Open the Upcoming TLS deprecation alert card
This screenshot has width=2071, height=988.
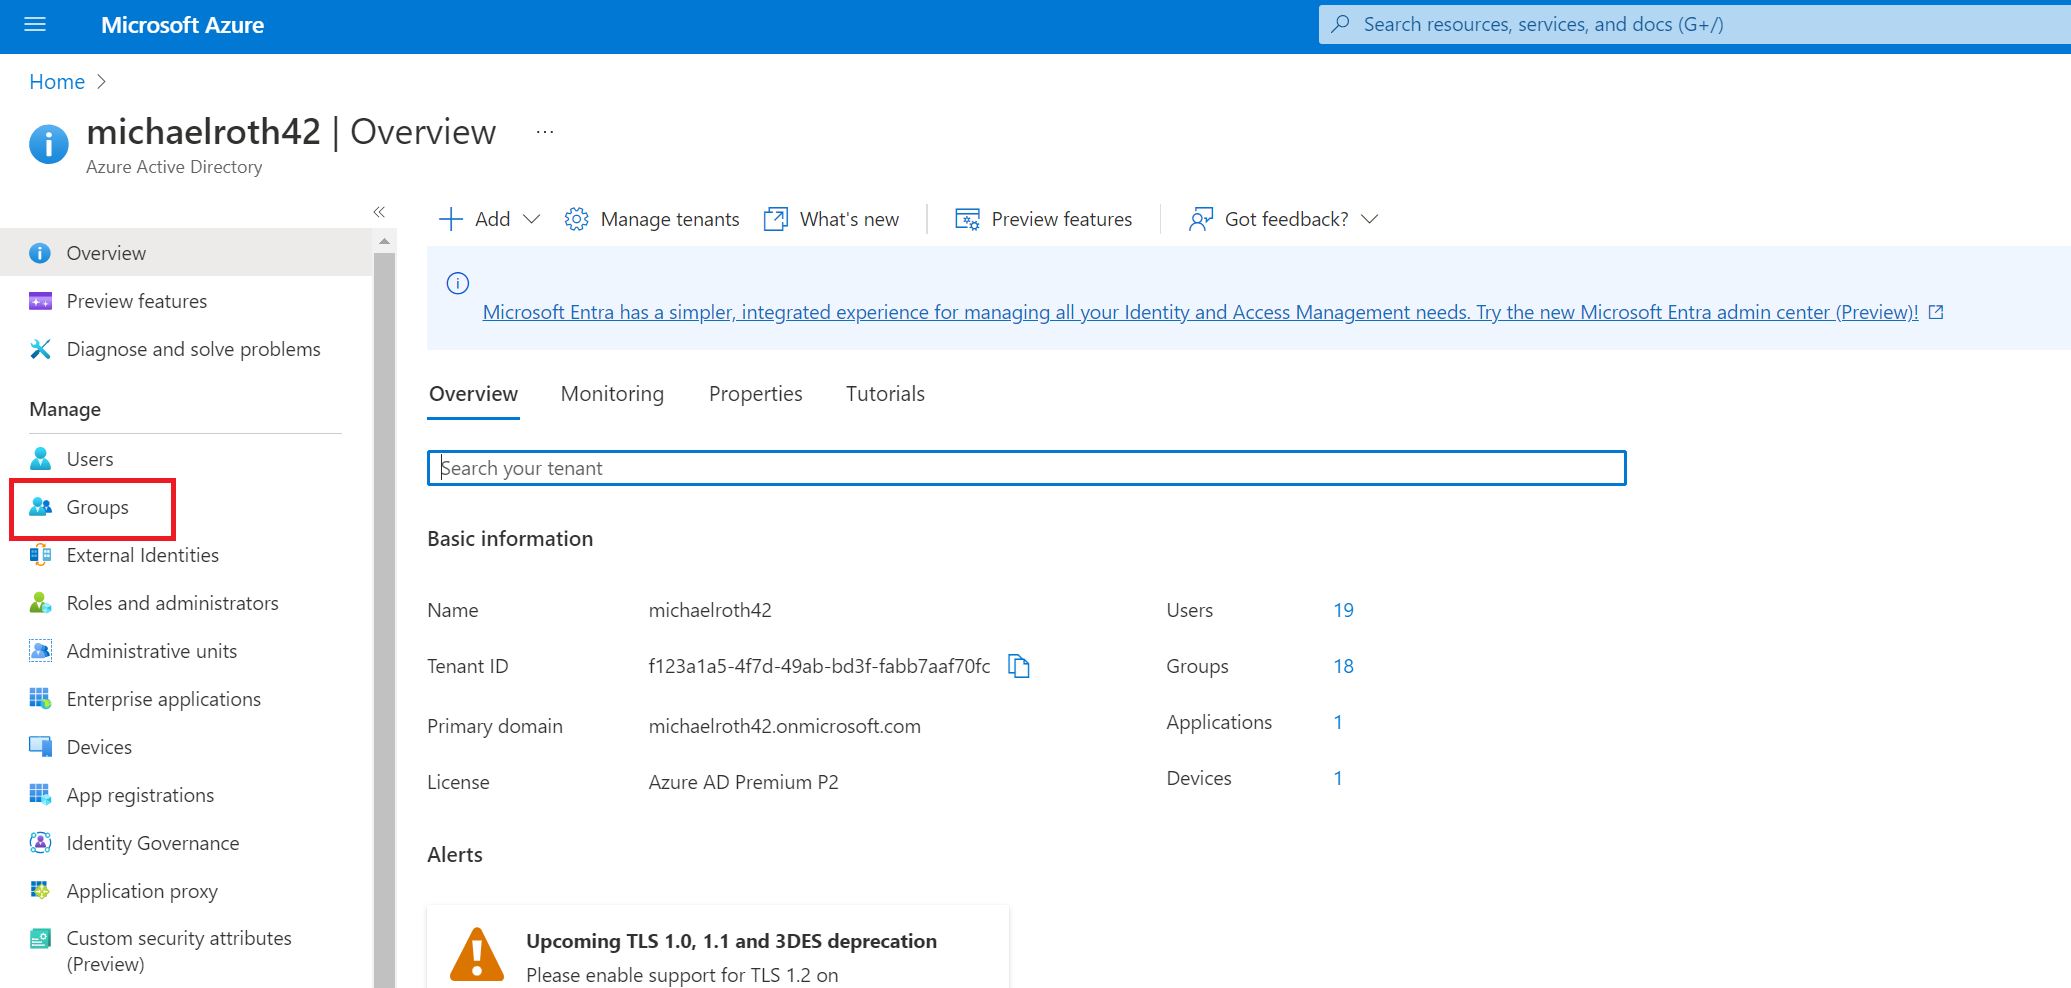click(718, 947)
